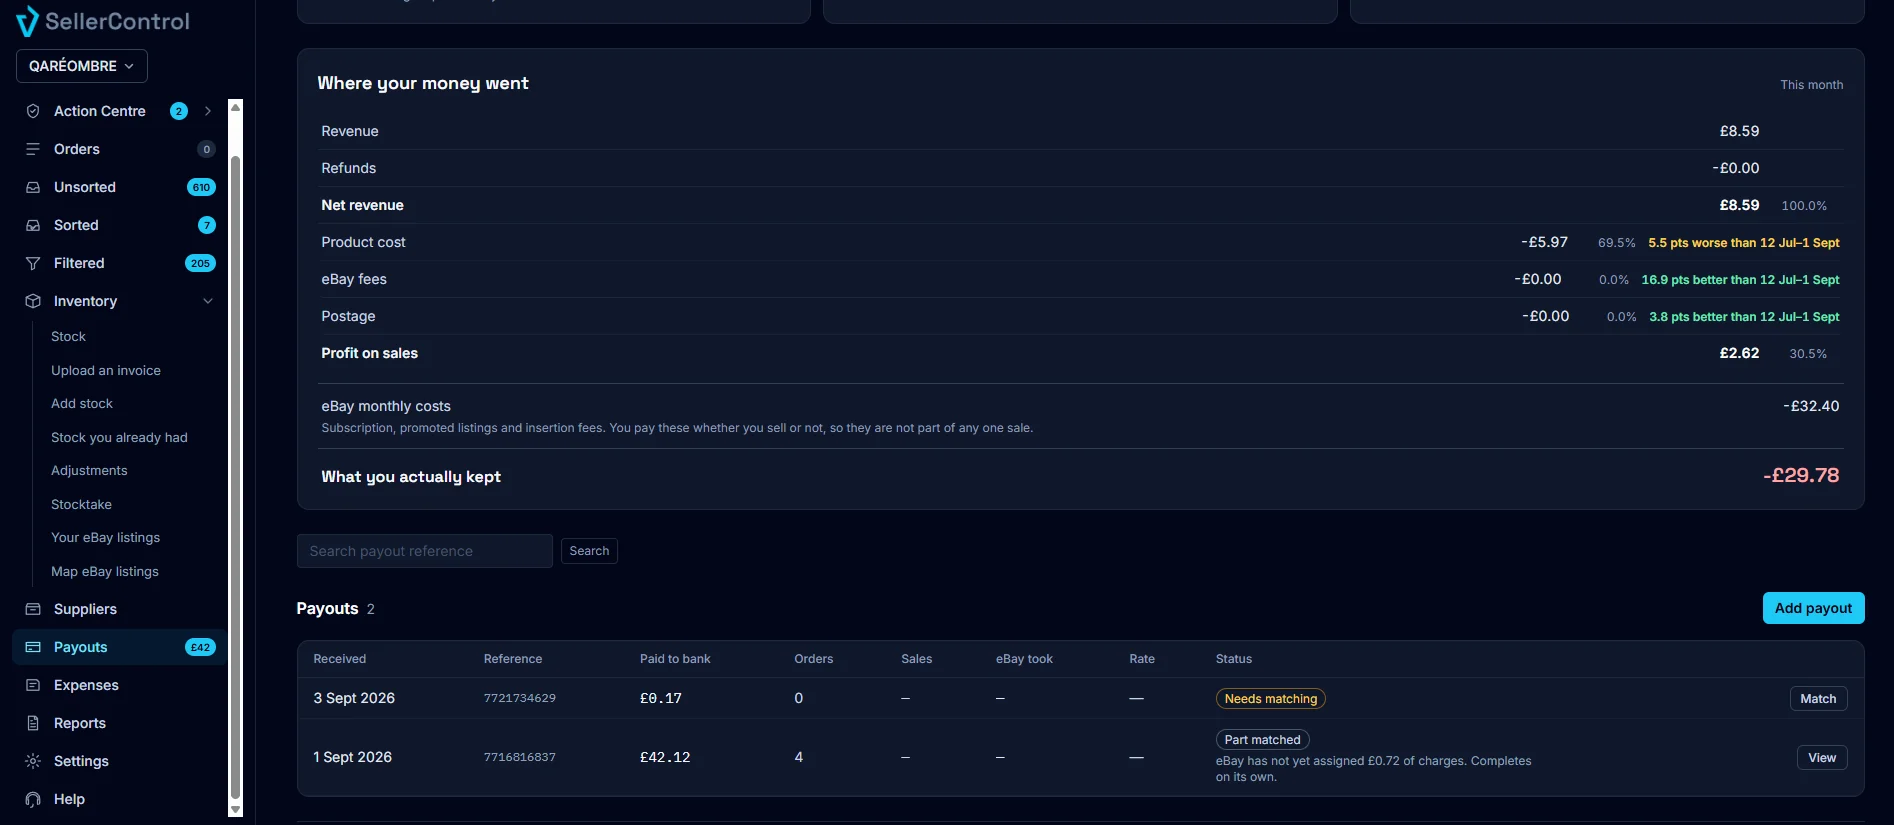Click the SellerControl logo icon
This screenshot has height=825, width=1894.
click(x=28, y=21)
